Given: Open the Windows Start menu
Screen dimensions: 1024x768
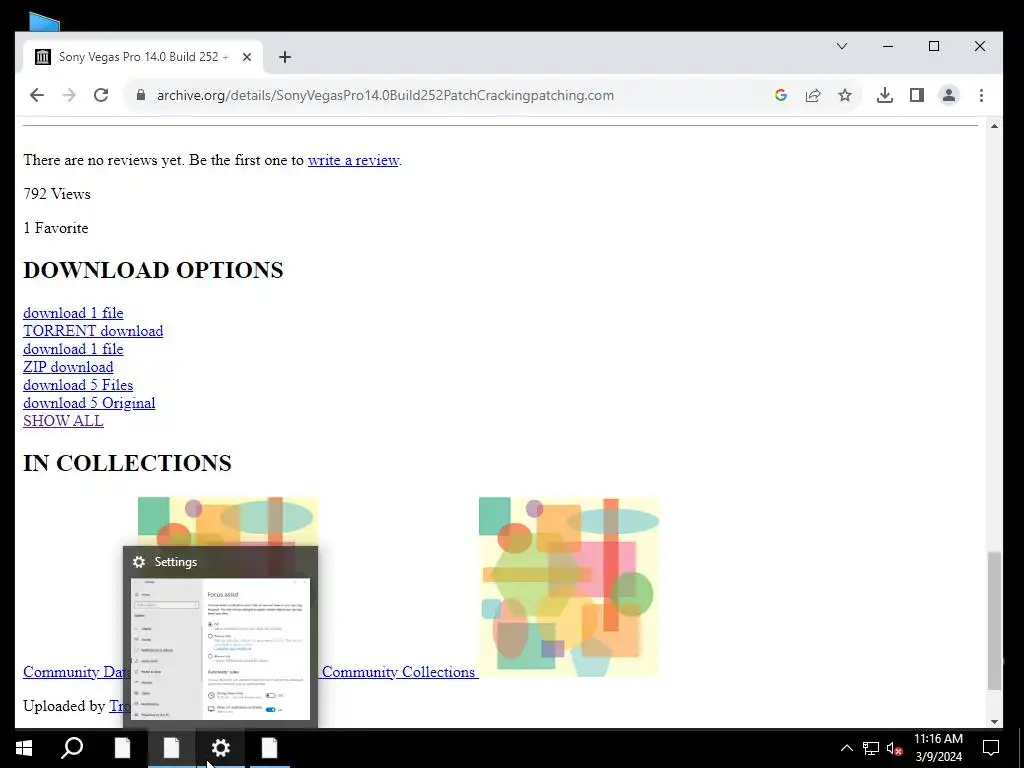Looking at the screenshot, I should click(x=24, y=748).
